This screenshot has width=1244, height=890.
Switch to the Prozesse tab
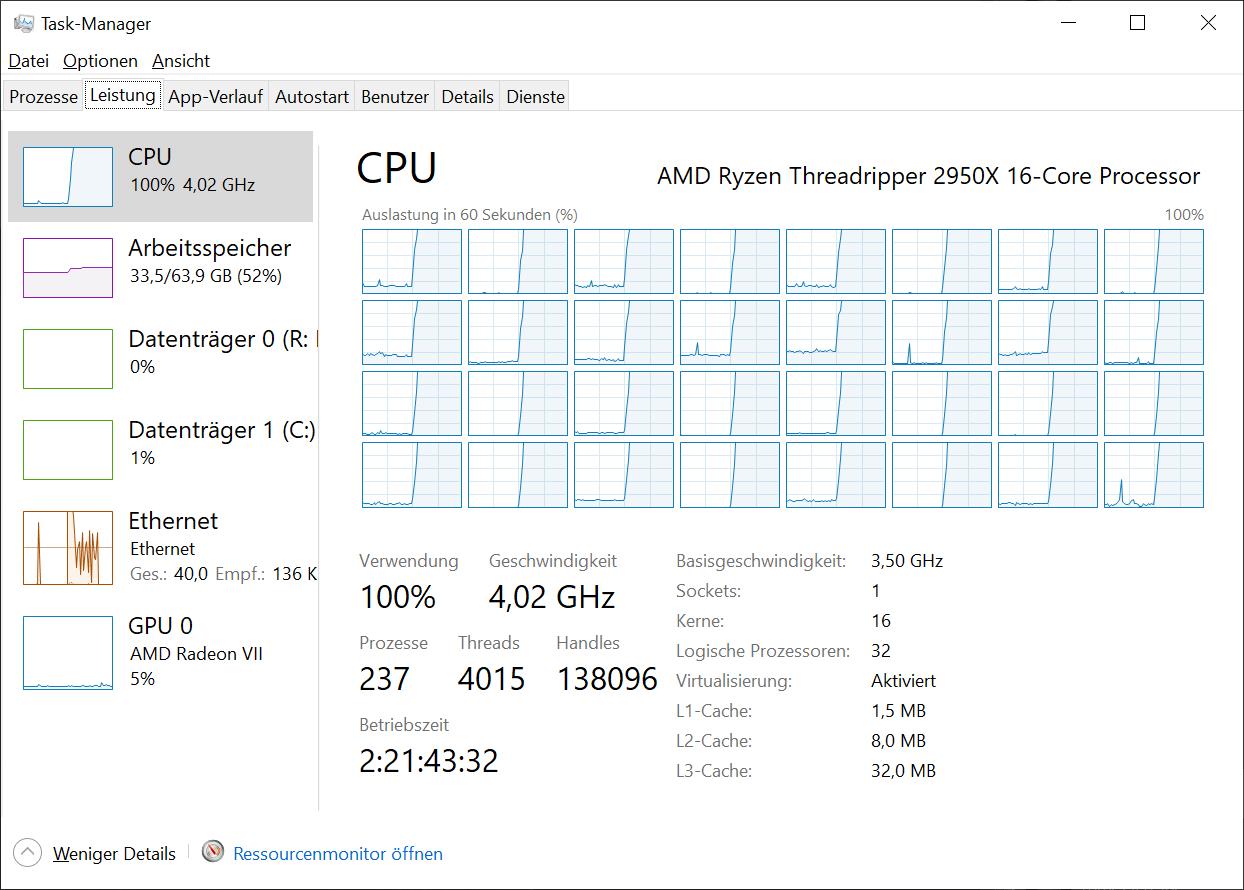tap(43, 97)
